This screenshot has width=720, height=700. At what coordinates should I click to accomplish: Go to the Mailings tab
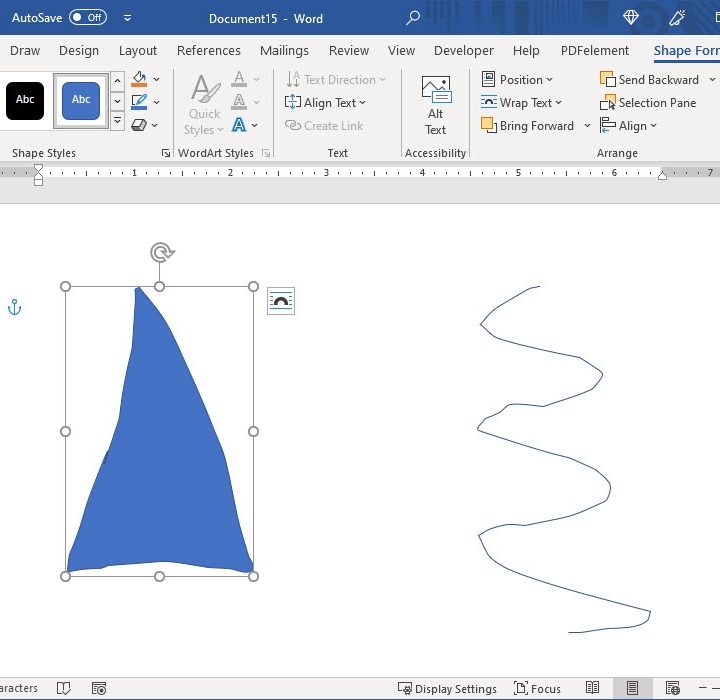pos(284,51)
